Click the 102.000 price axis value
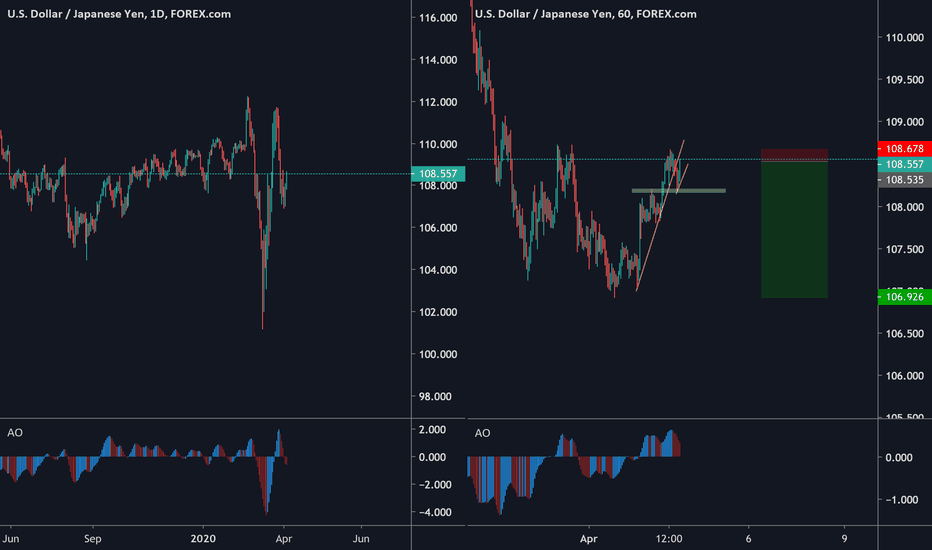932x550 pixels. [x=438, y=312]
